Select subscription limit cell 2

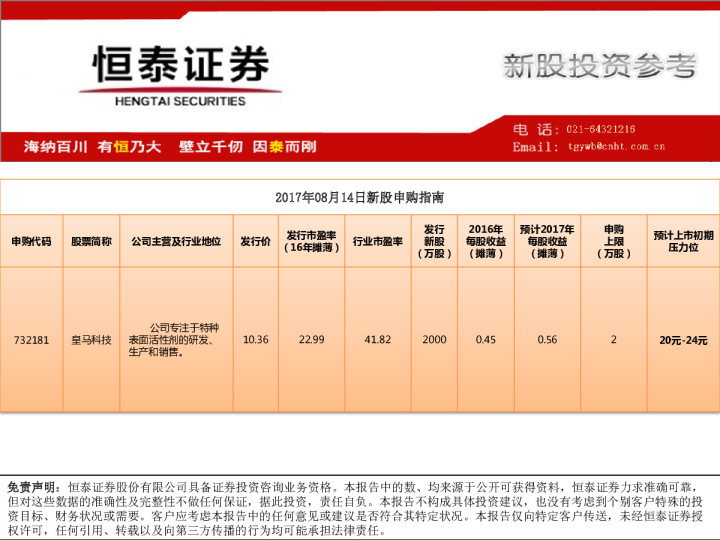[x=614, y=340]
